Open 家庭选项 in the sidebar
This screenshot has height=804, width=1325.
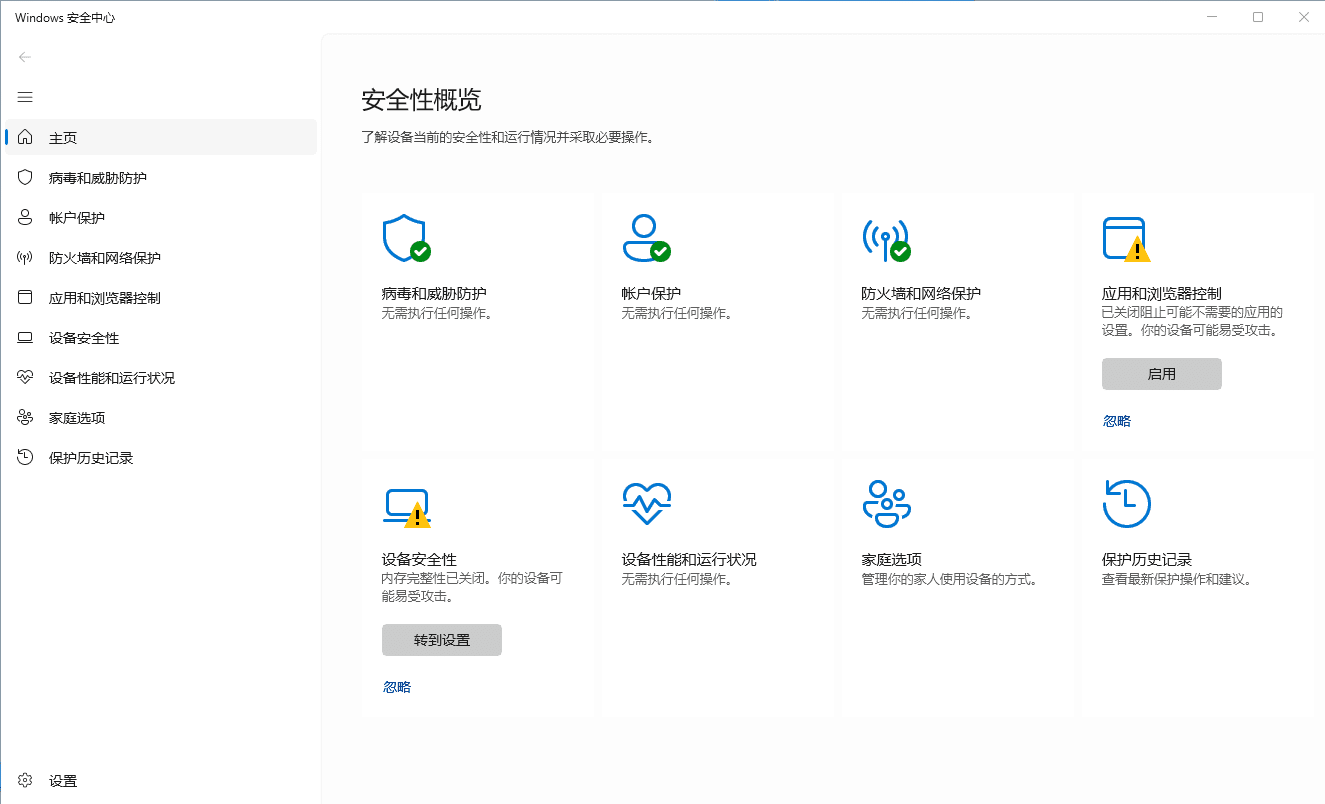tap(161, 417)
